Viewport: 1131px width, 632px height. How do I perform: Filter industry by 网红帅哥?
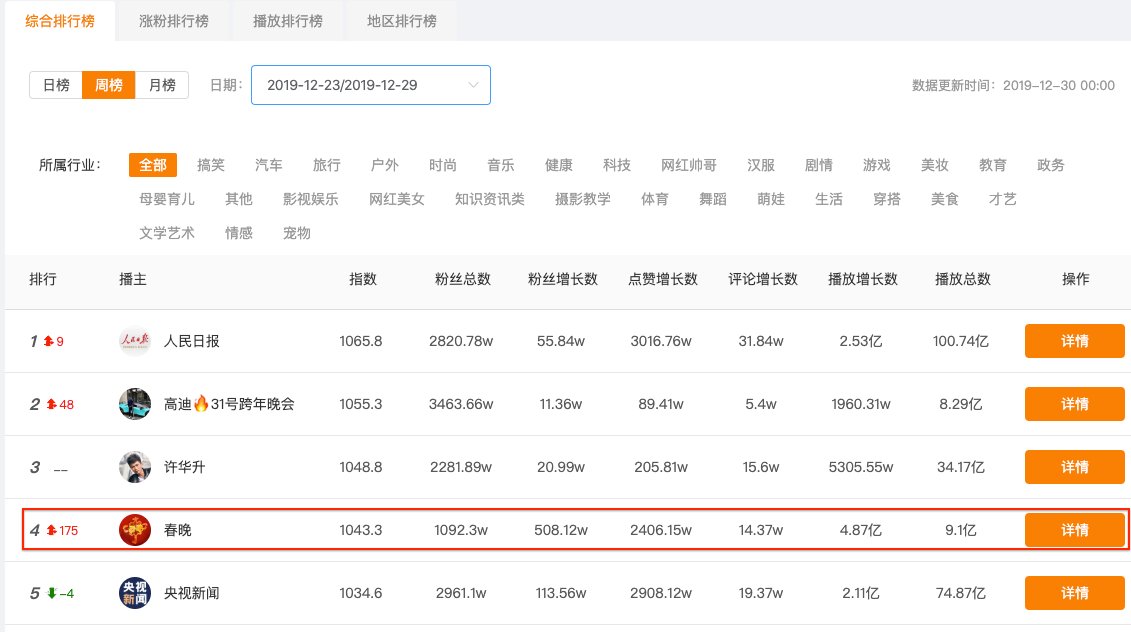coord(689,165)
